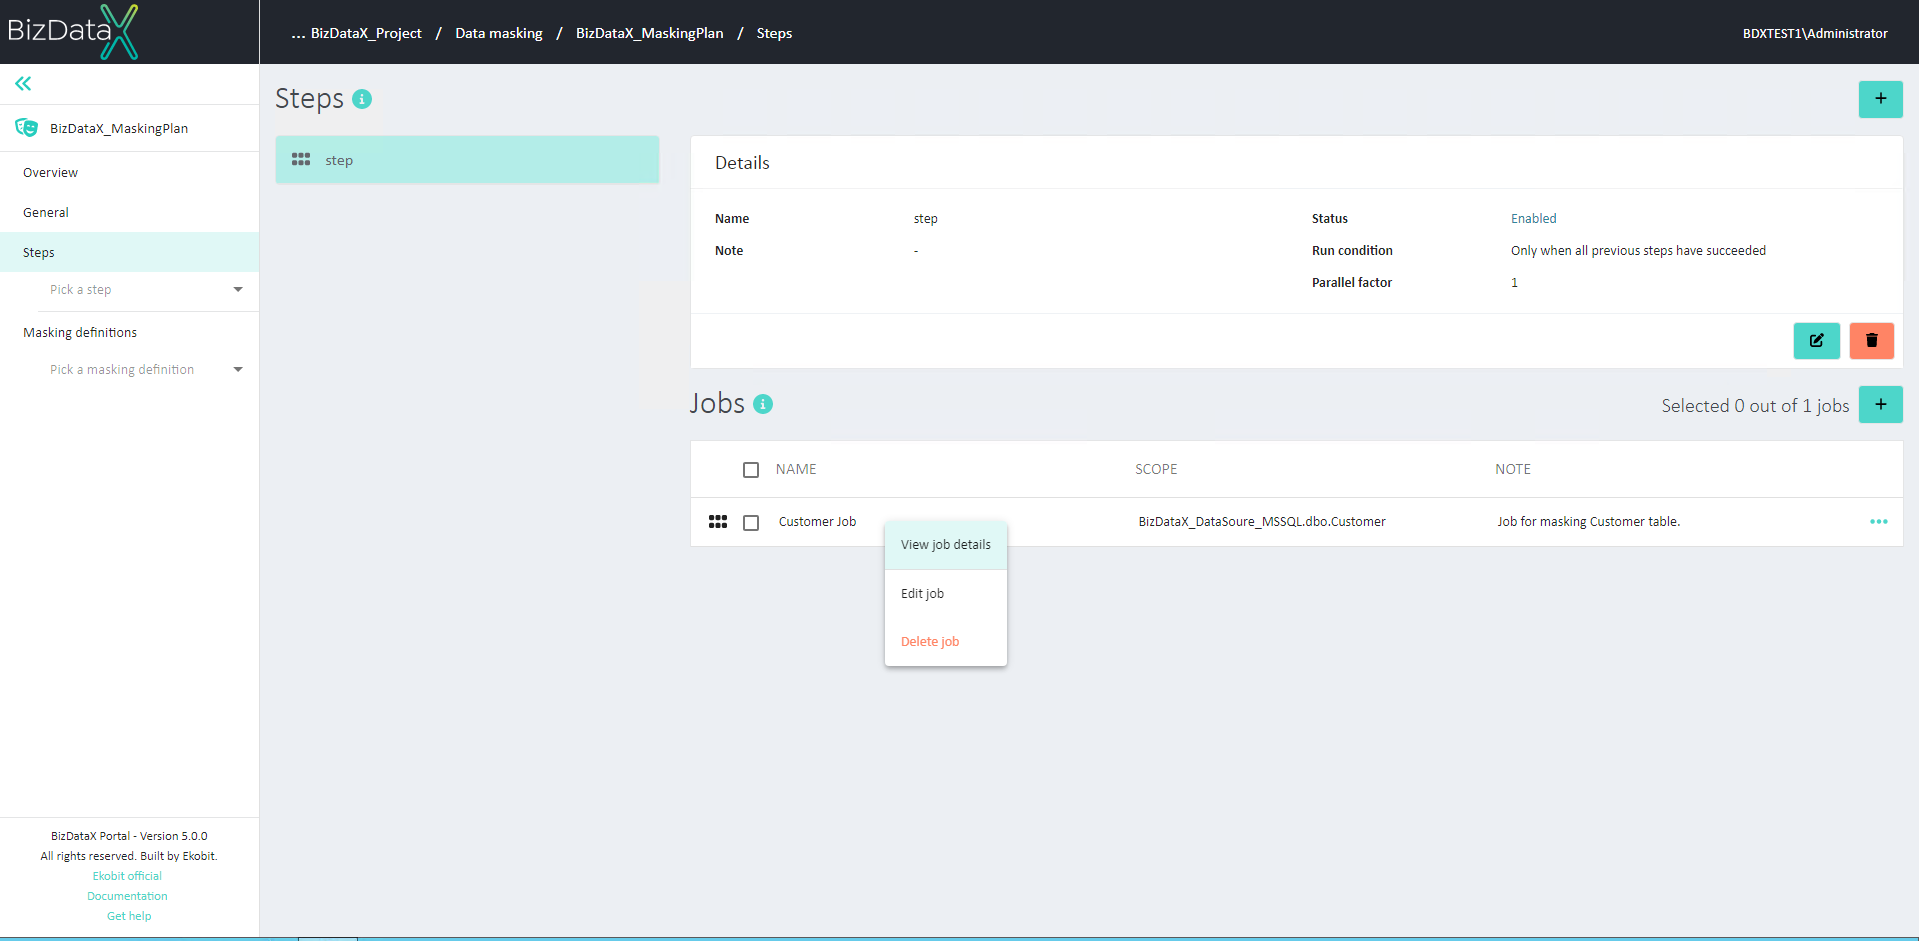Open the Ekobit official link

point(127,876)
